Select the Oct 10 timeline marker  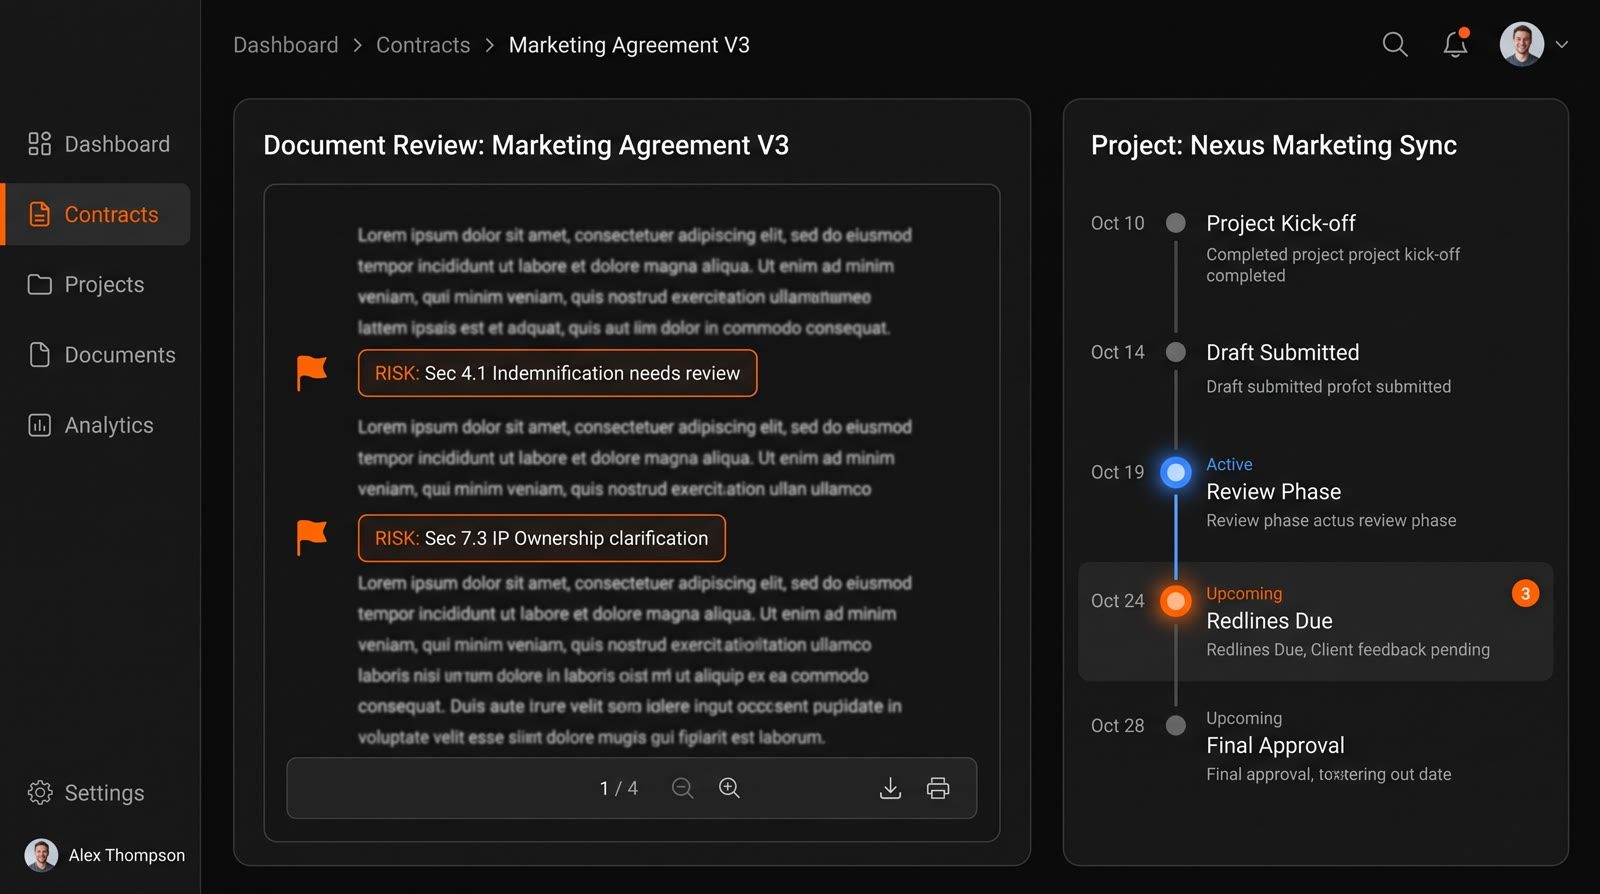[1176, 223]
